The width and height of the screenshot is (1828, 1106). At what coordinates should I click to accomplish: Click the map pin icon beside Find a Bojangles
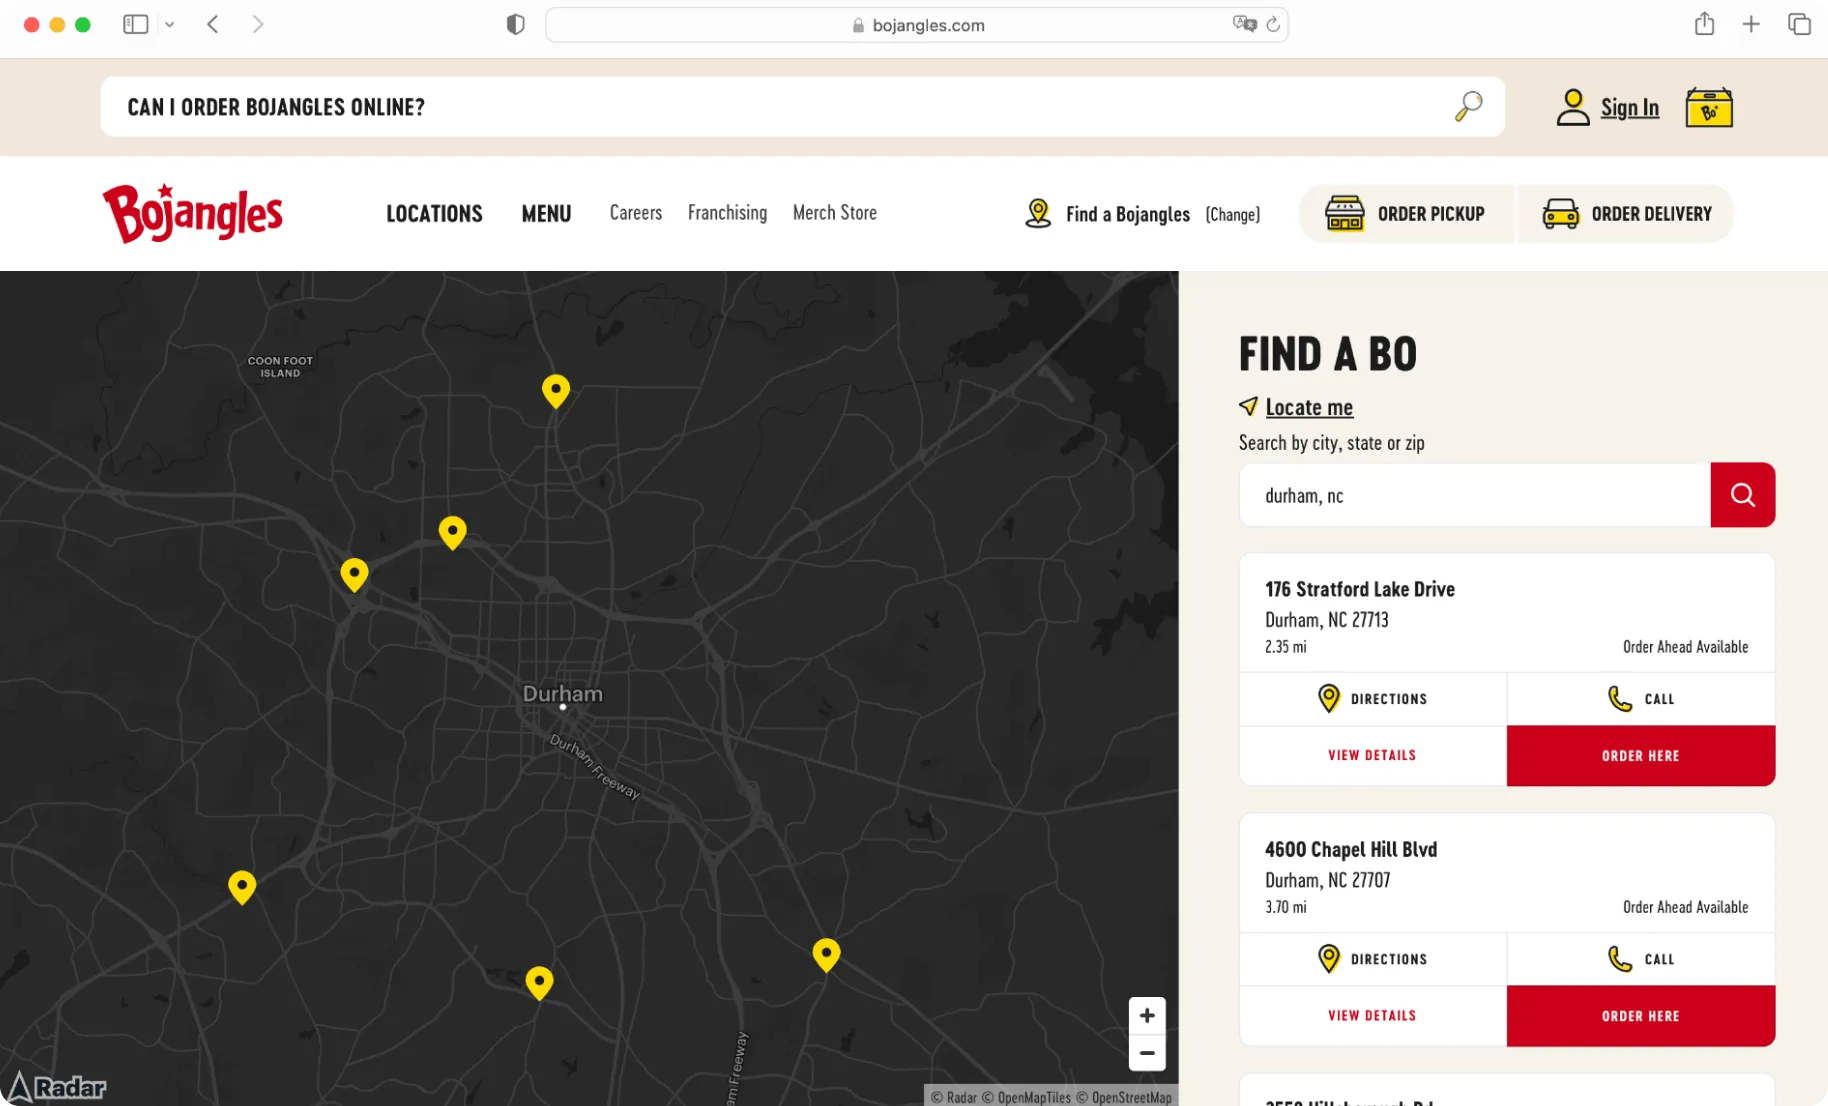pyautogui.click(x=1038, y=213)
